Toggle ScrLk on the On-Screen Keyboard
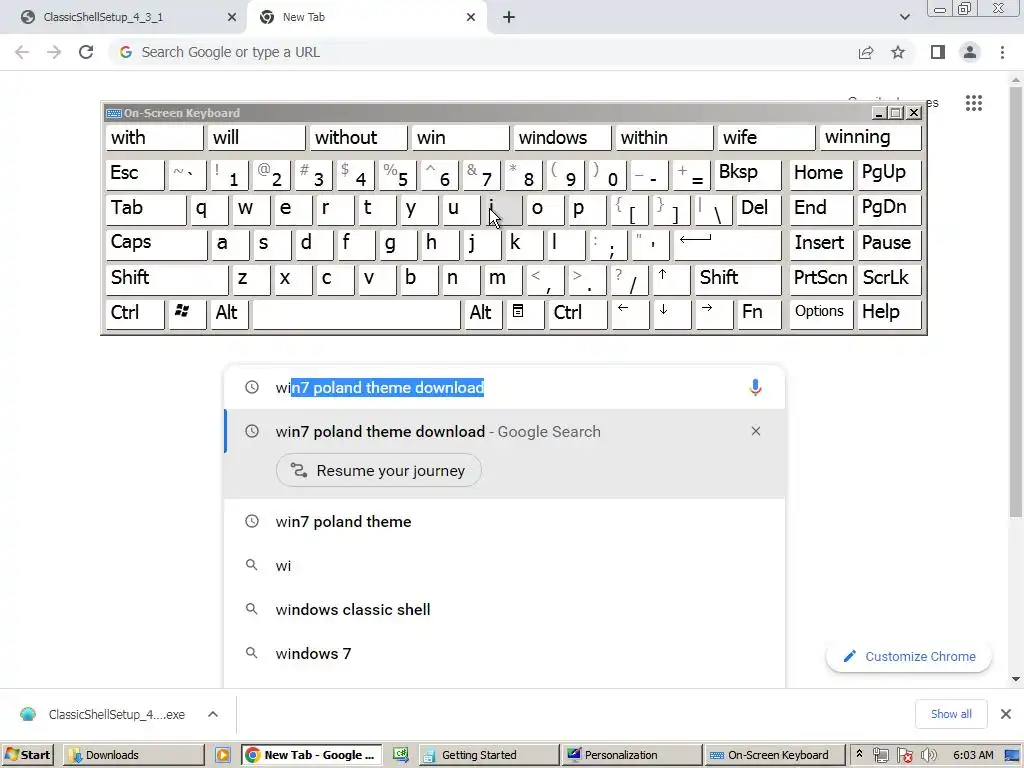The width and height of the screenshot is (1024, 768). tap(889, 280)
